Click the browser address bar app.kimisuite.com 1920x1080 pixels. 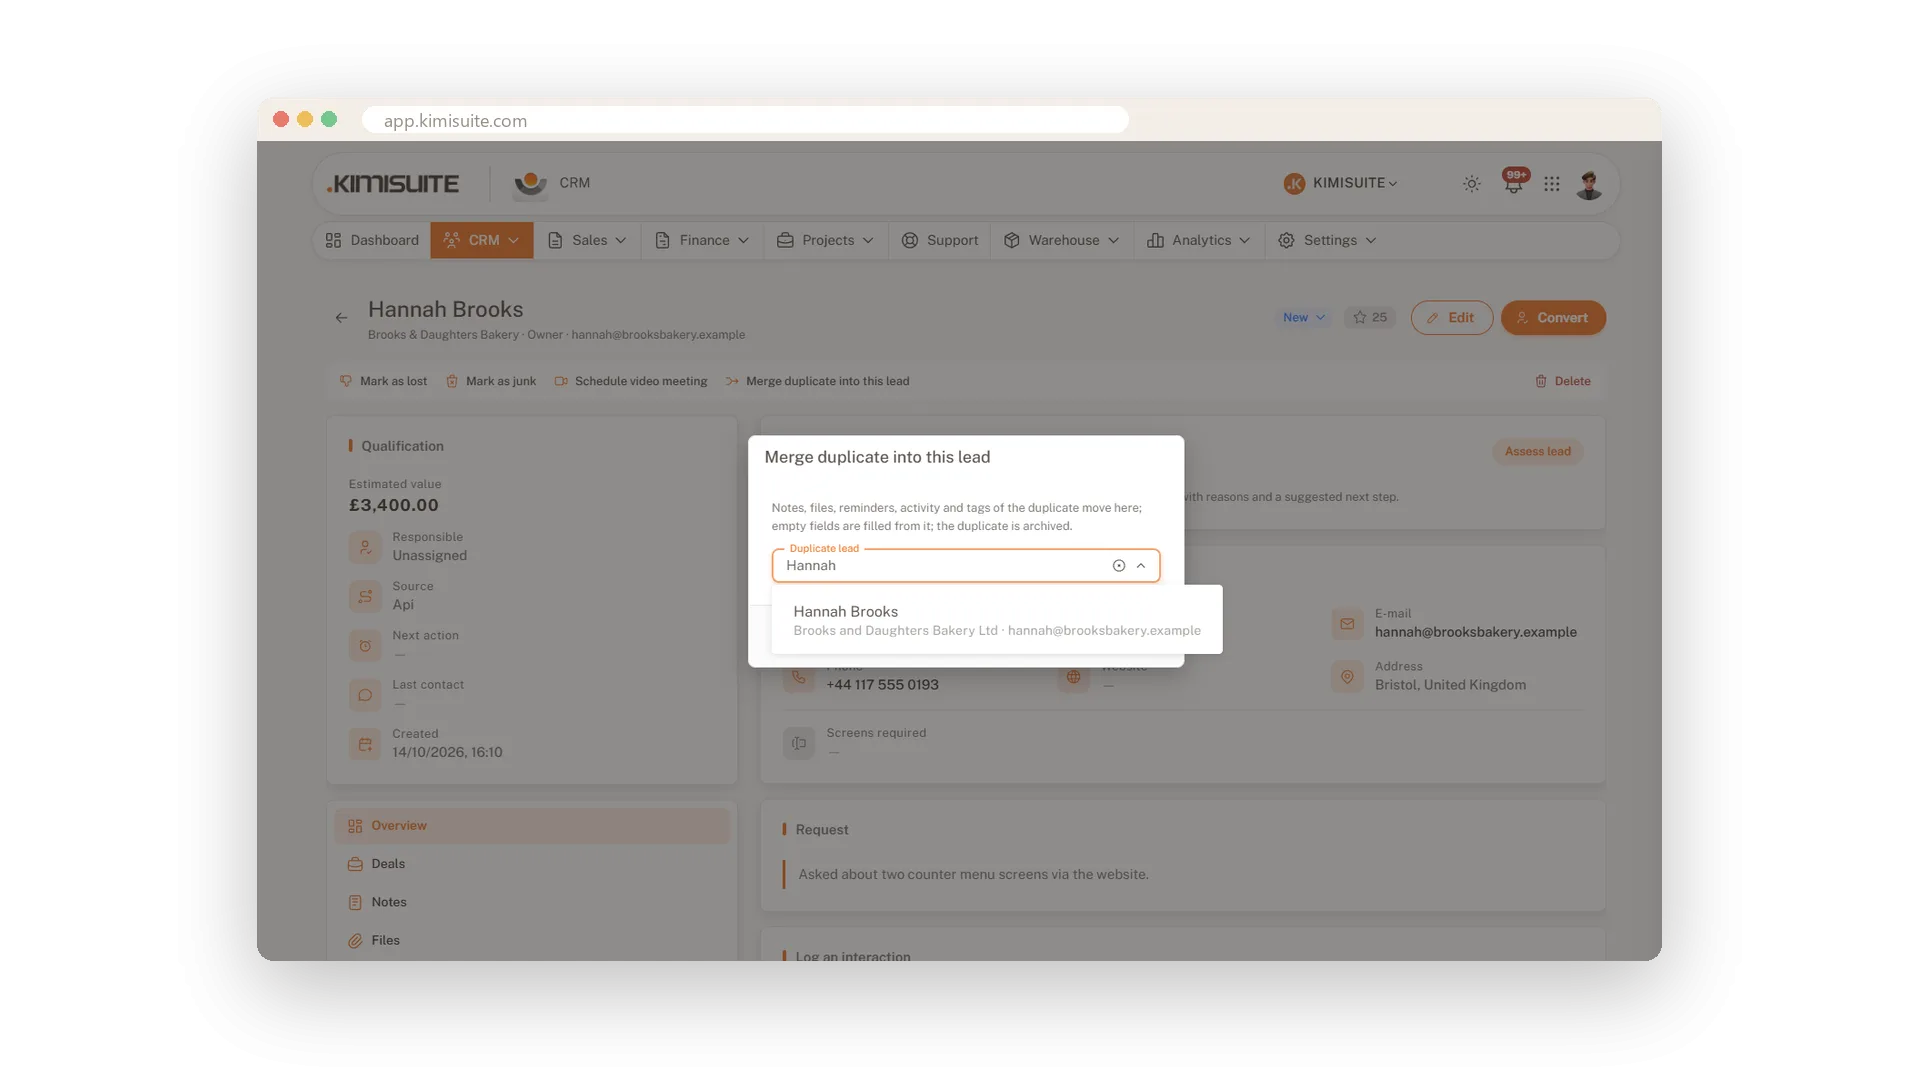pyautogui.click(x=745, y=120)
